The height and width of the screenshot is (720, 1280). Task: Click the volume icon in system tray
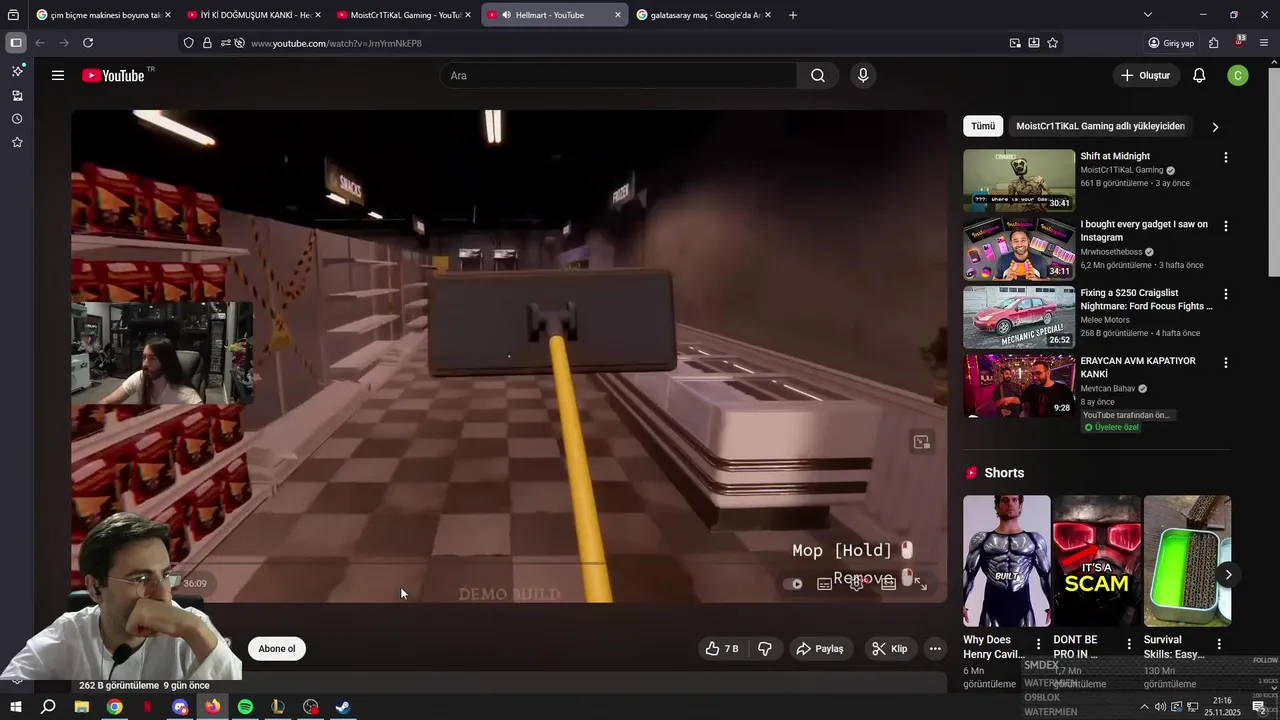pos(1160,707)
